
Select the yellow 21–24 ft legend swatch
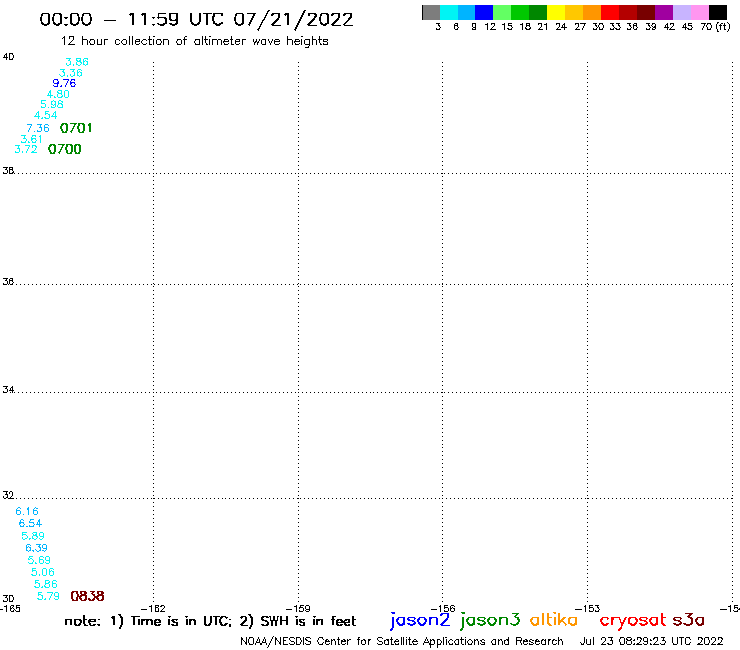pos(556,12)
